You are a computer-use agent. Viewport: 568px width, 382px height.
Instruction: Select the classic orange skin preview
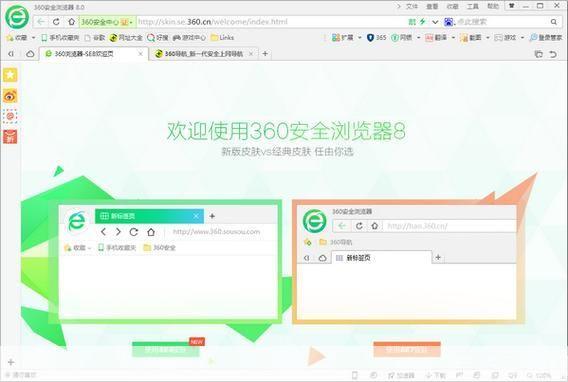(408, 261)
